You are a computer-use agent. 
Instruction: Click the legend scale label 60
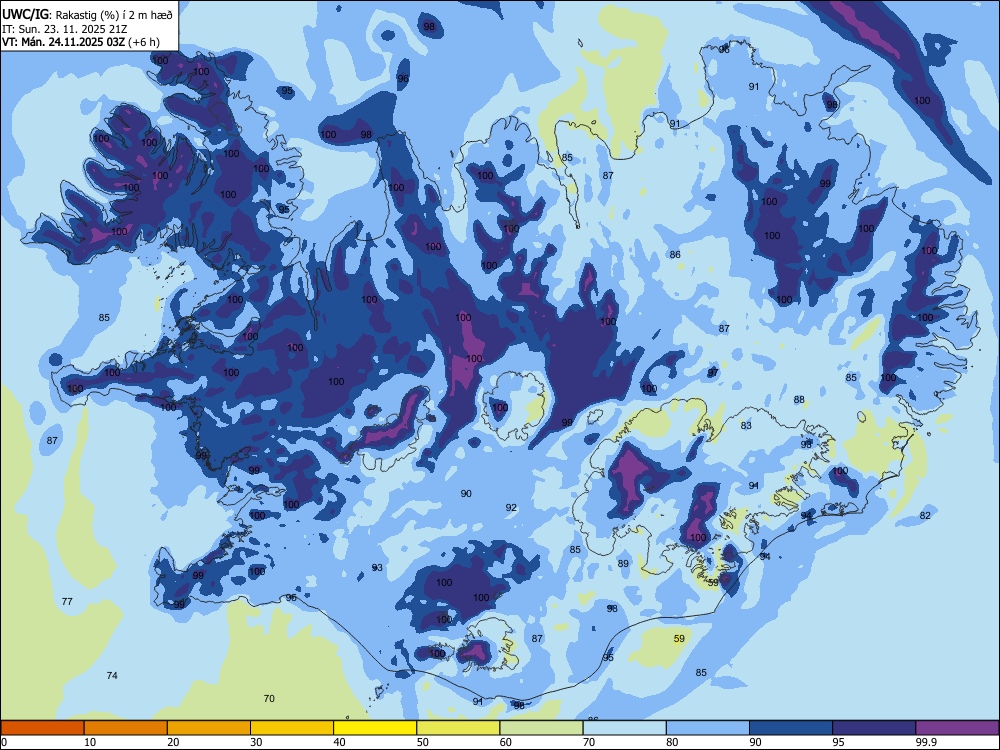(x=506, y=742)
